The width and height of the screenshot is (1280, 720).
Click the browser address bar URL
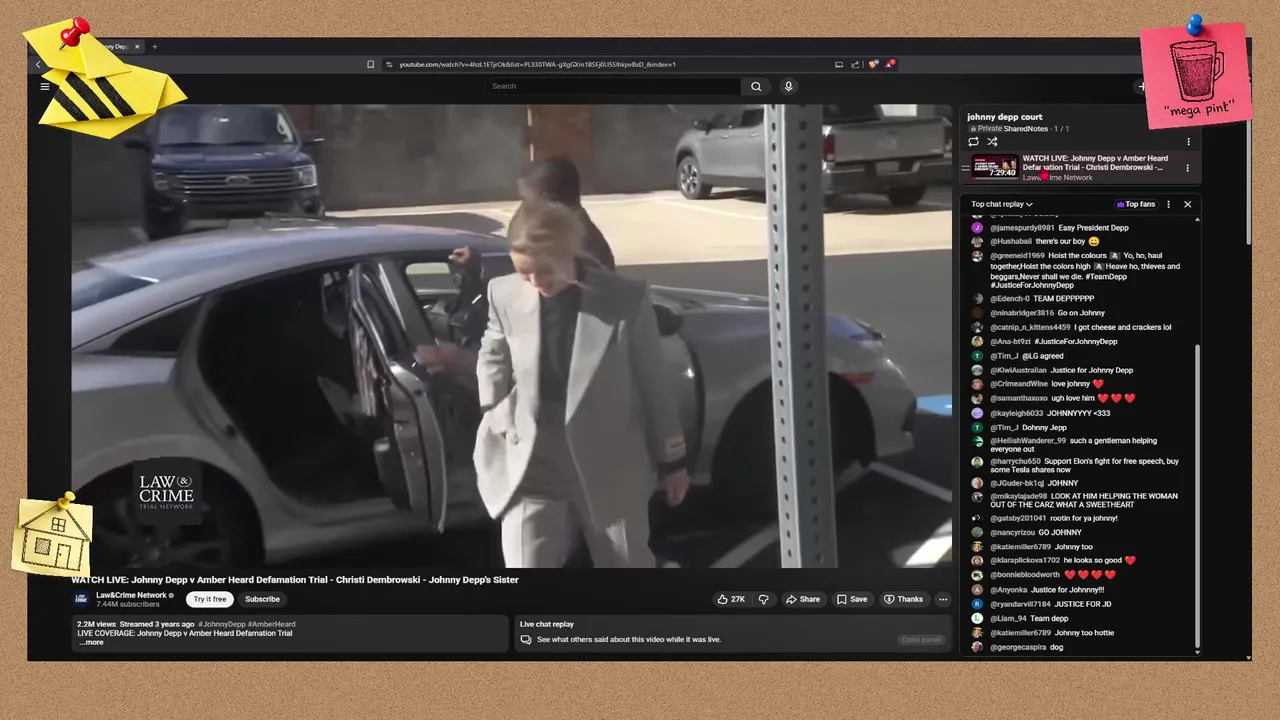[x=538, y=64]
